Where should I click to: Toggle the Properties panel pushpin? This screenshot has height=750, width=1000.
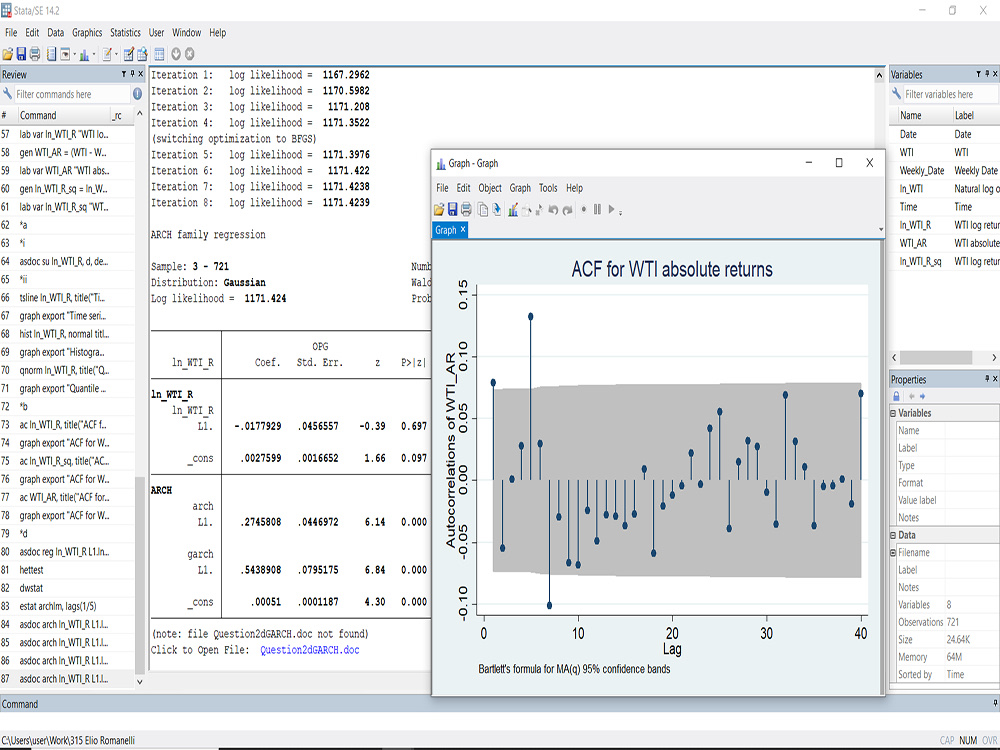tap(987, 379)
